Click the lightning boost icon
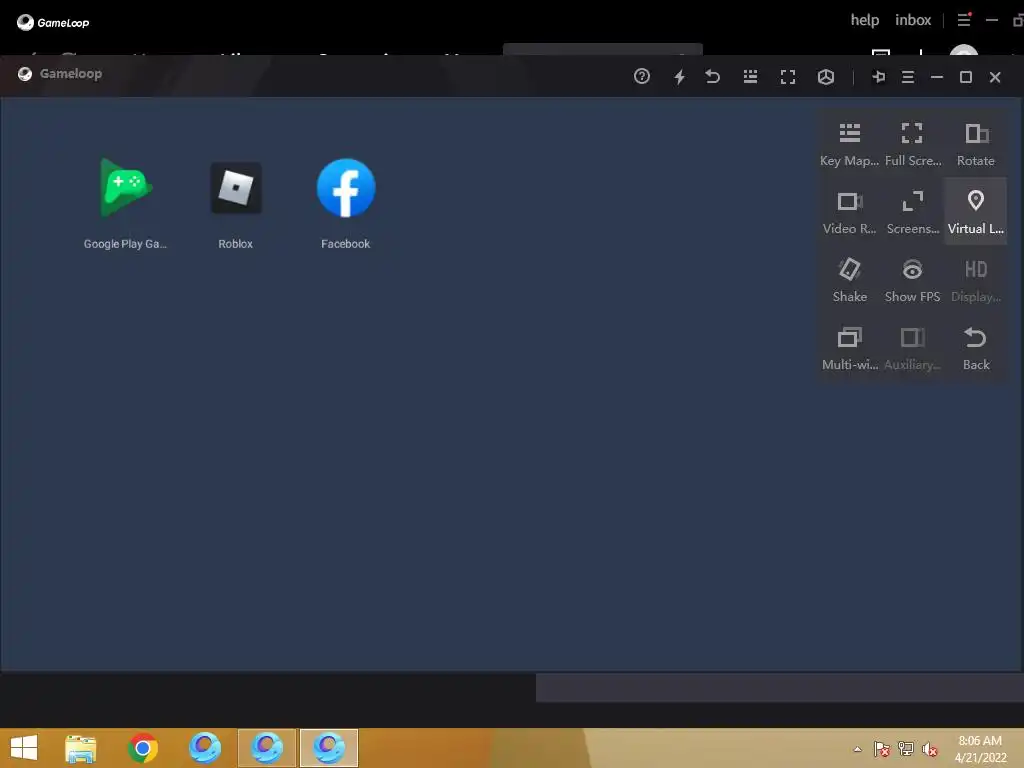This screenshot has height=768, width=1024. click(x=679, y=77)
